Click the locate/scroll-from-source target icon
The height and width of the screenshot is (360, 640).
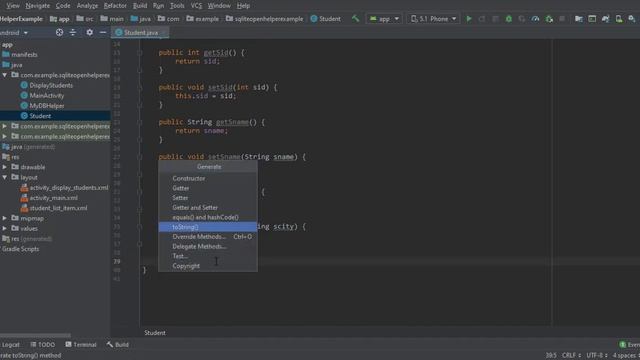pyautogui.click(x=59, y=32)
